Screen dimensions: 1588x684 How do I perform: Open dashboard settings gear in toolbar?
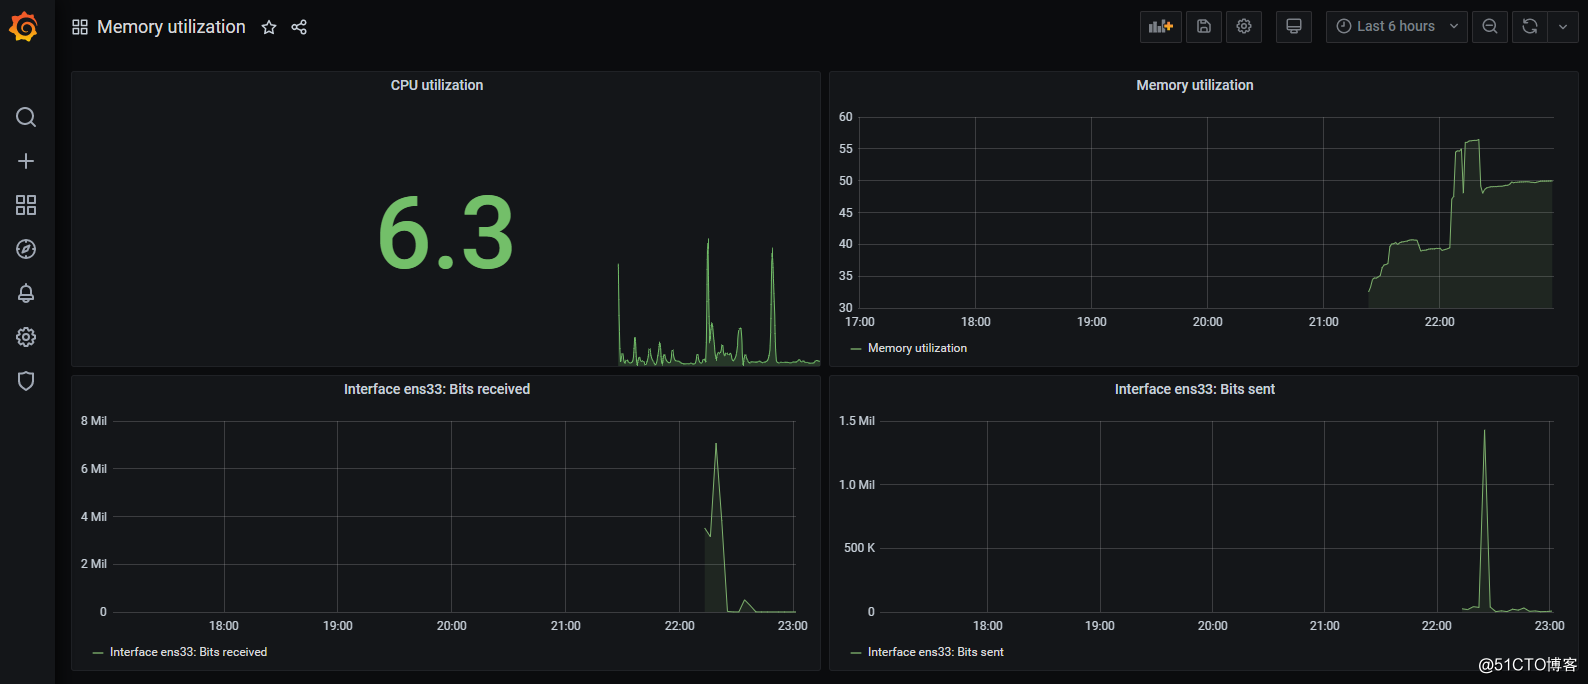pyautogui.click(x=1244, y=27)
